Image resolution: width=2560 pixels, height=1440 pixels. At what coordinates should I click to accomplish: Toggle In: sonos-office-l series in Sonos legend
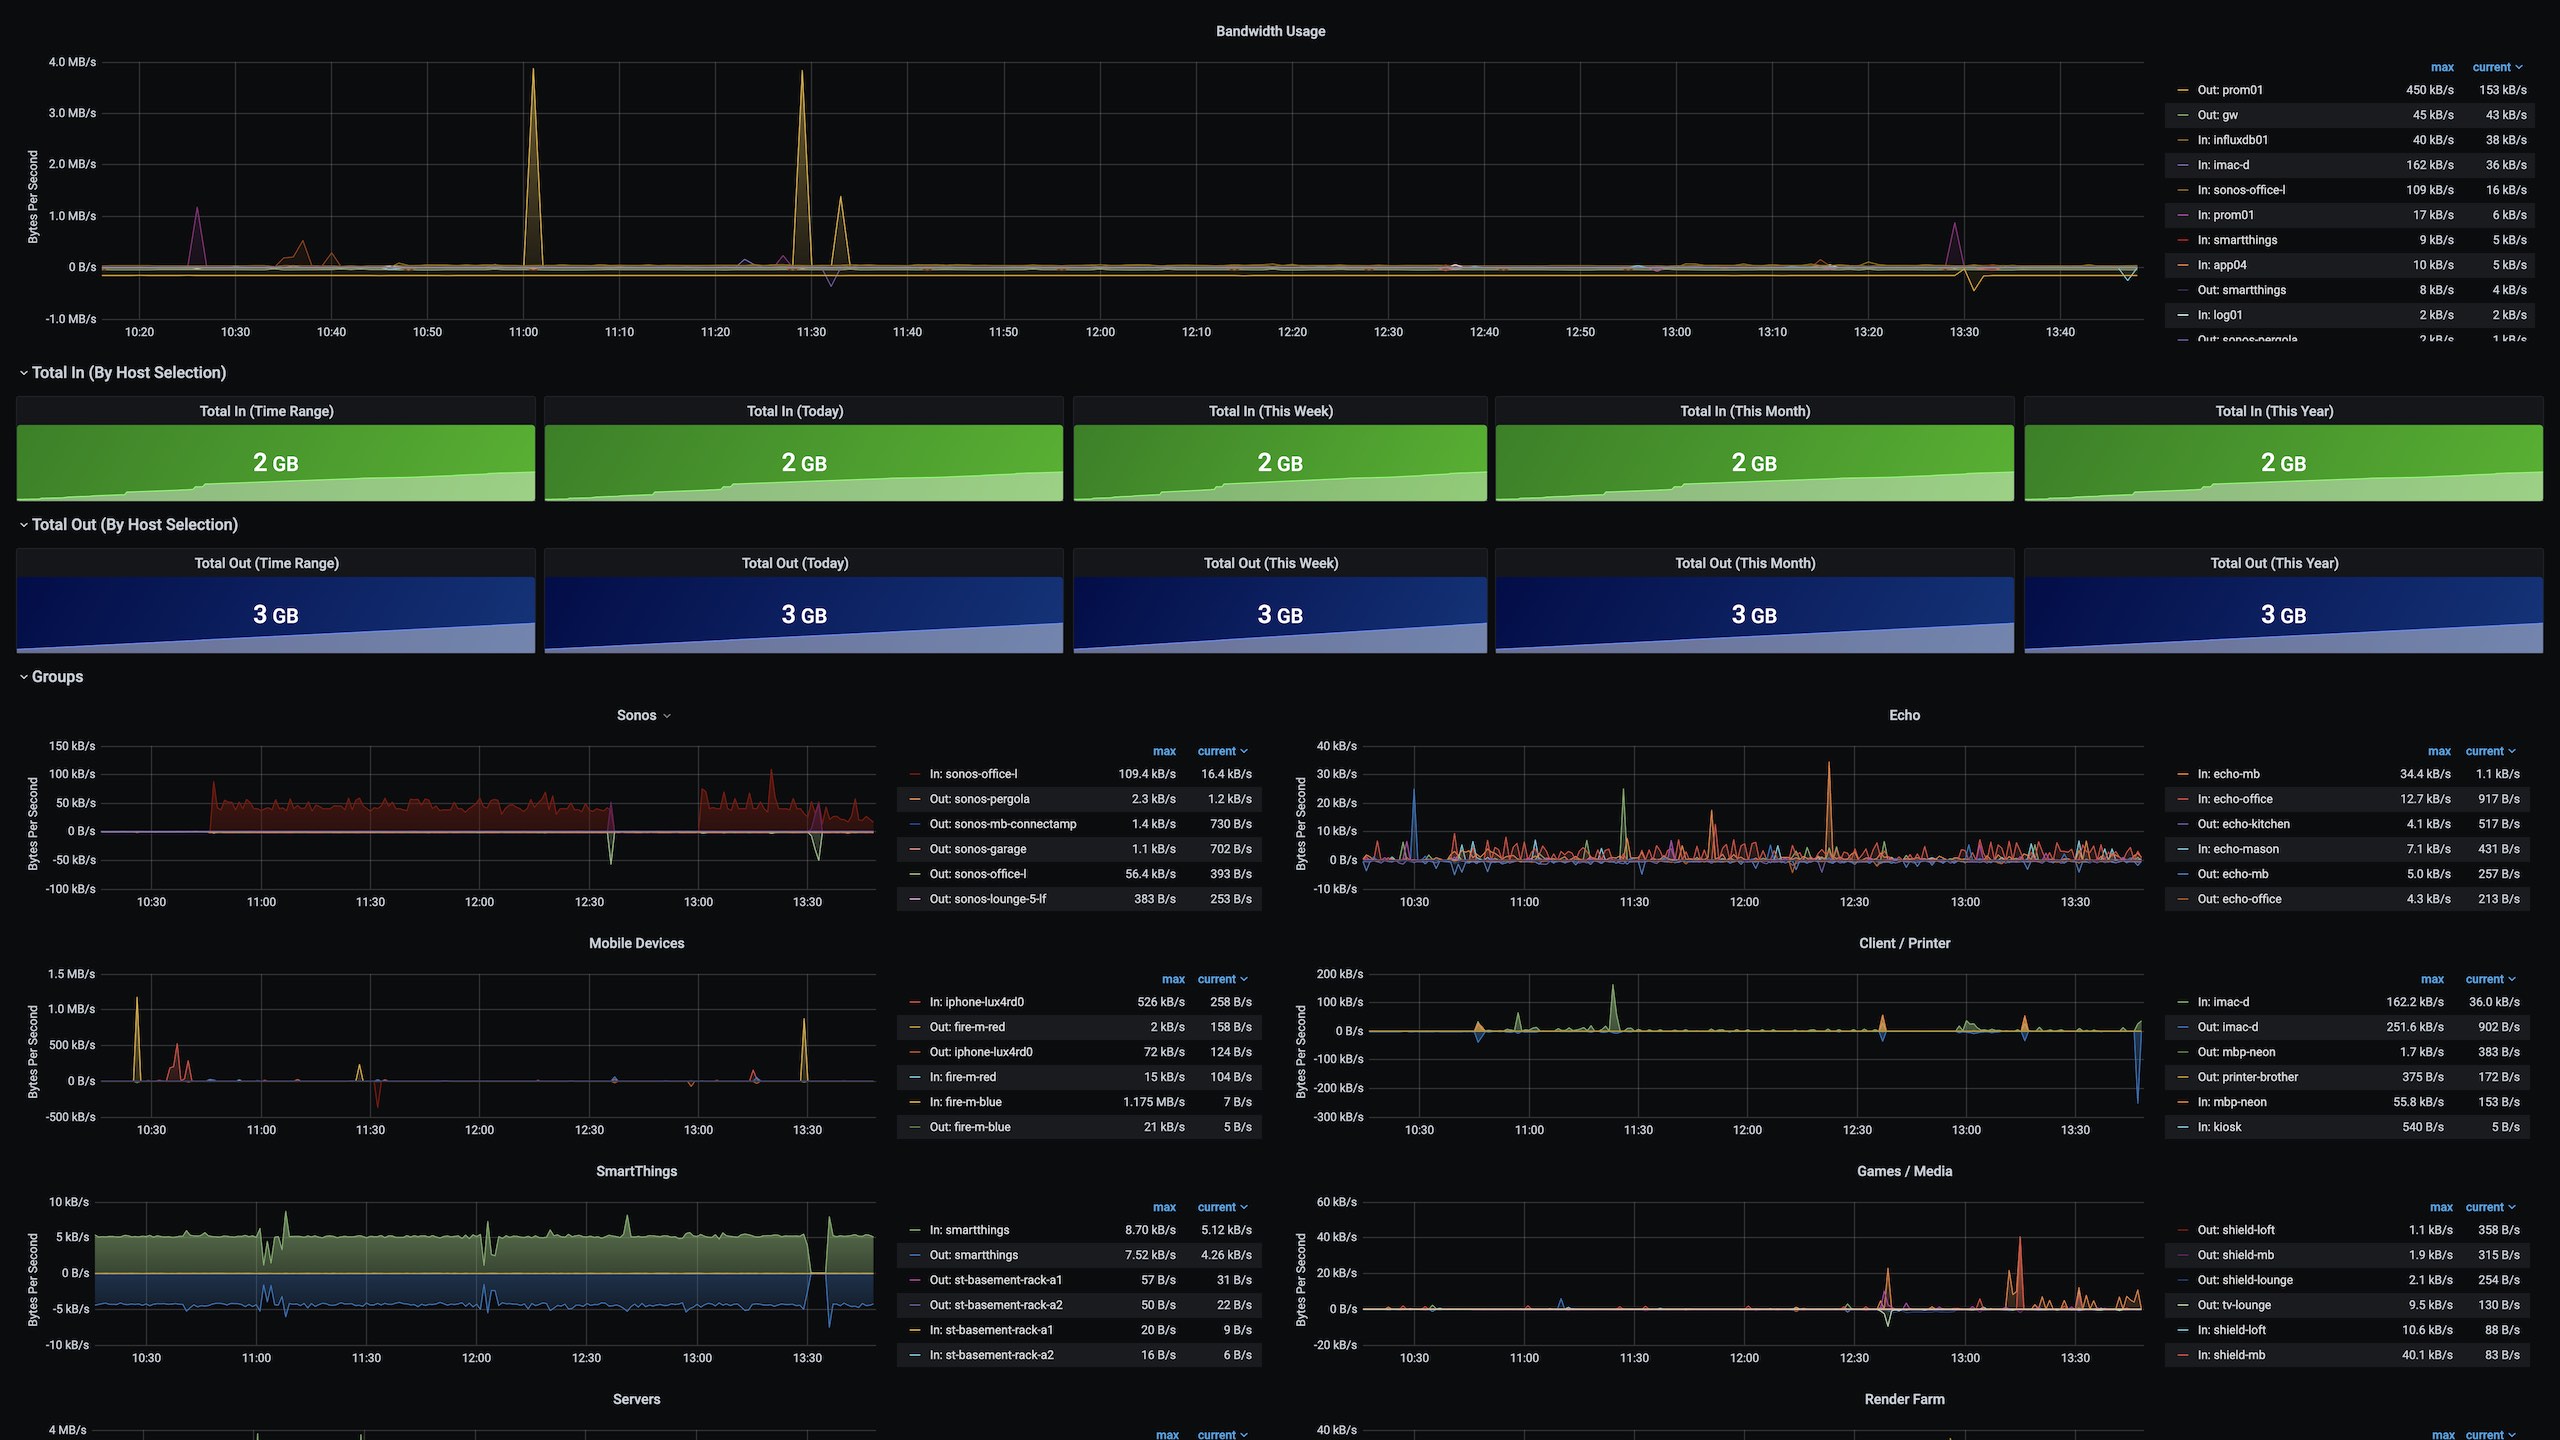(972, 774)
